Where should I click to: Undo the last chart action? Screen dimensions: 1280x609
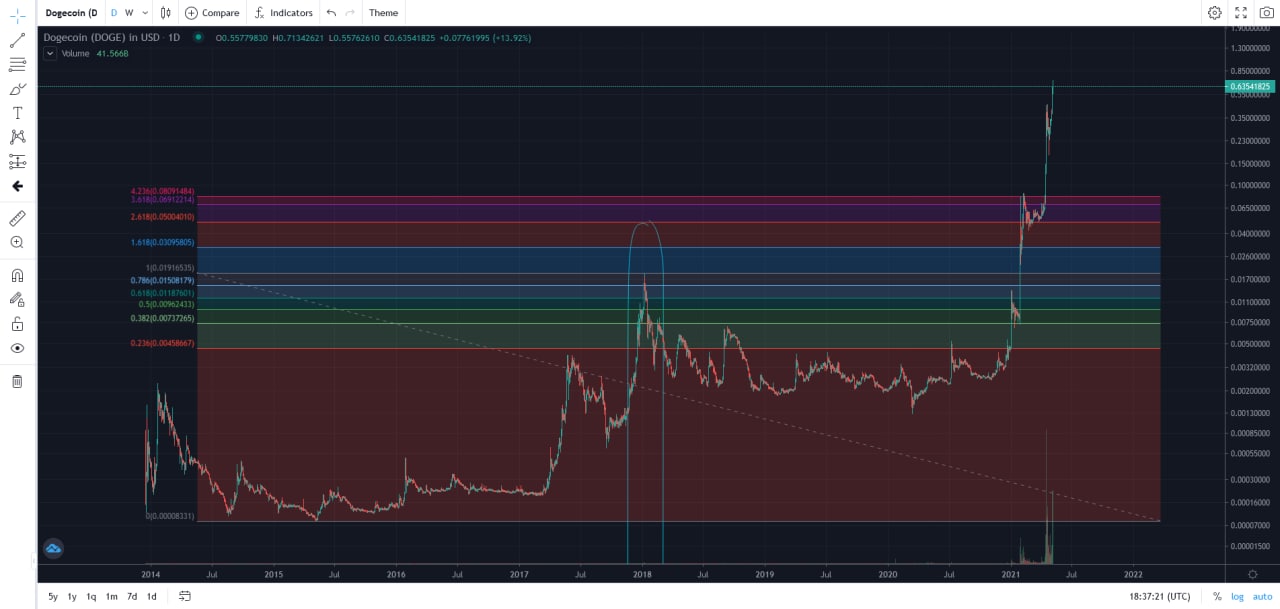click(x=331, y=13)
